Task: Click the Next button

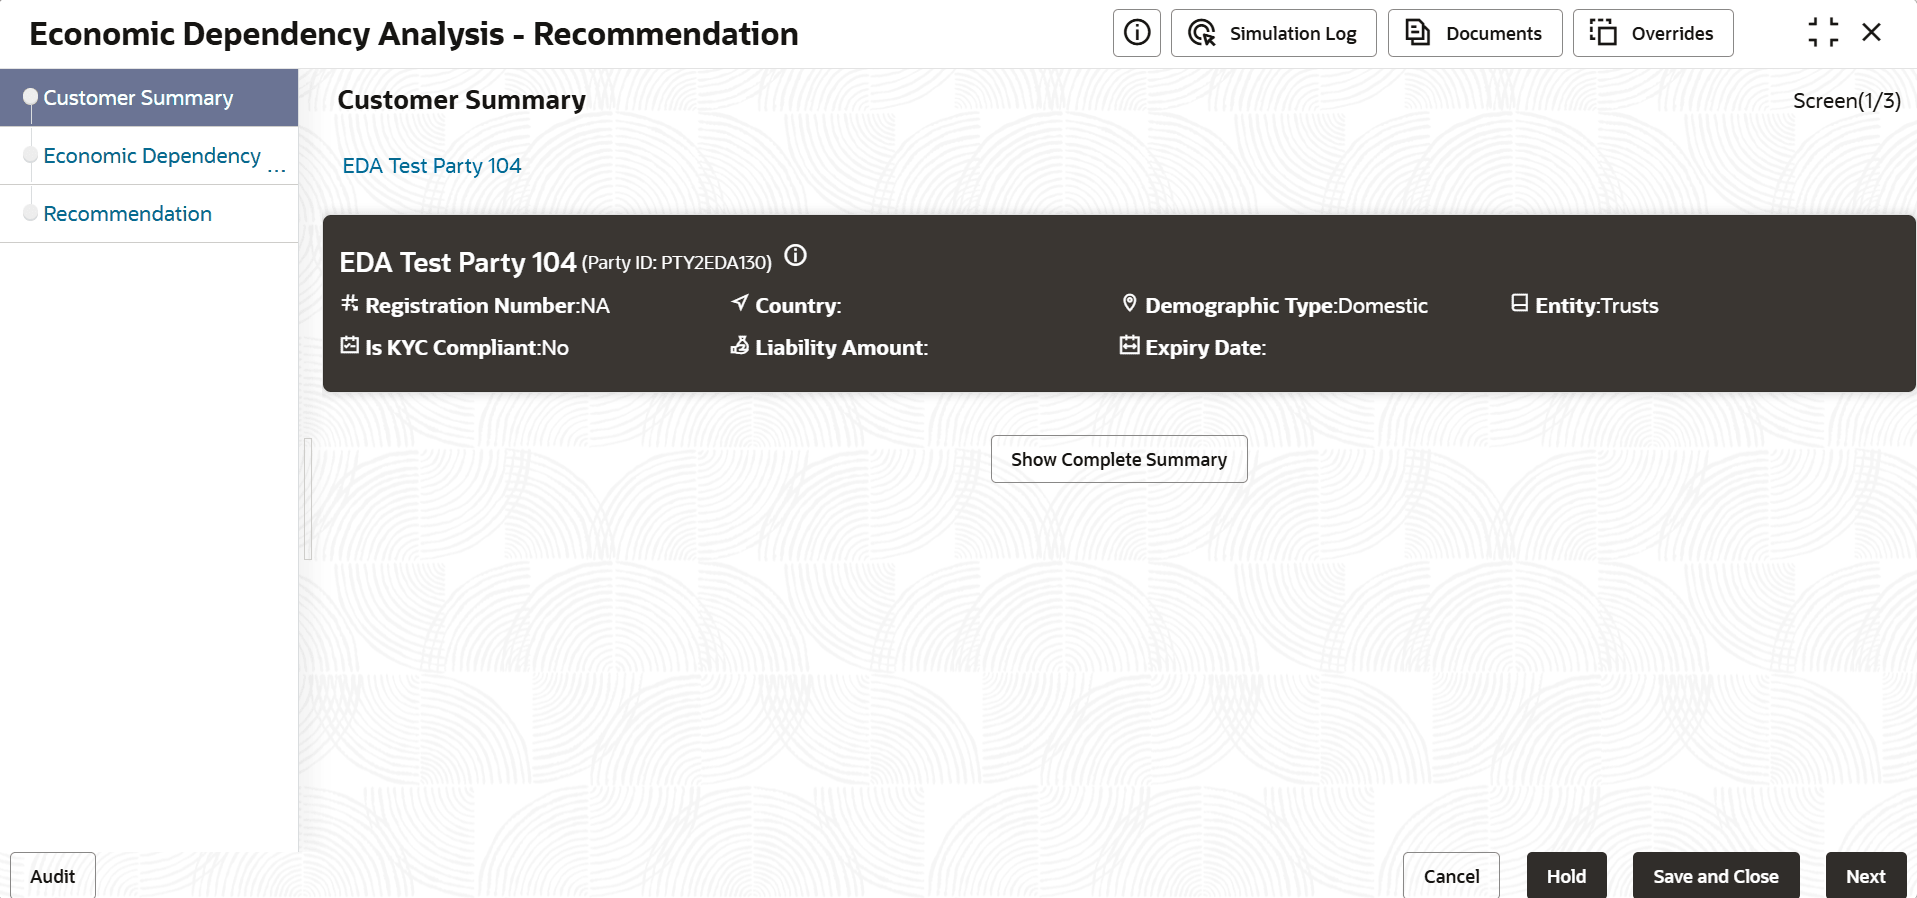Action: 1866,876
